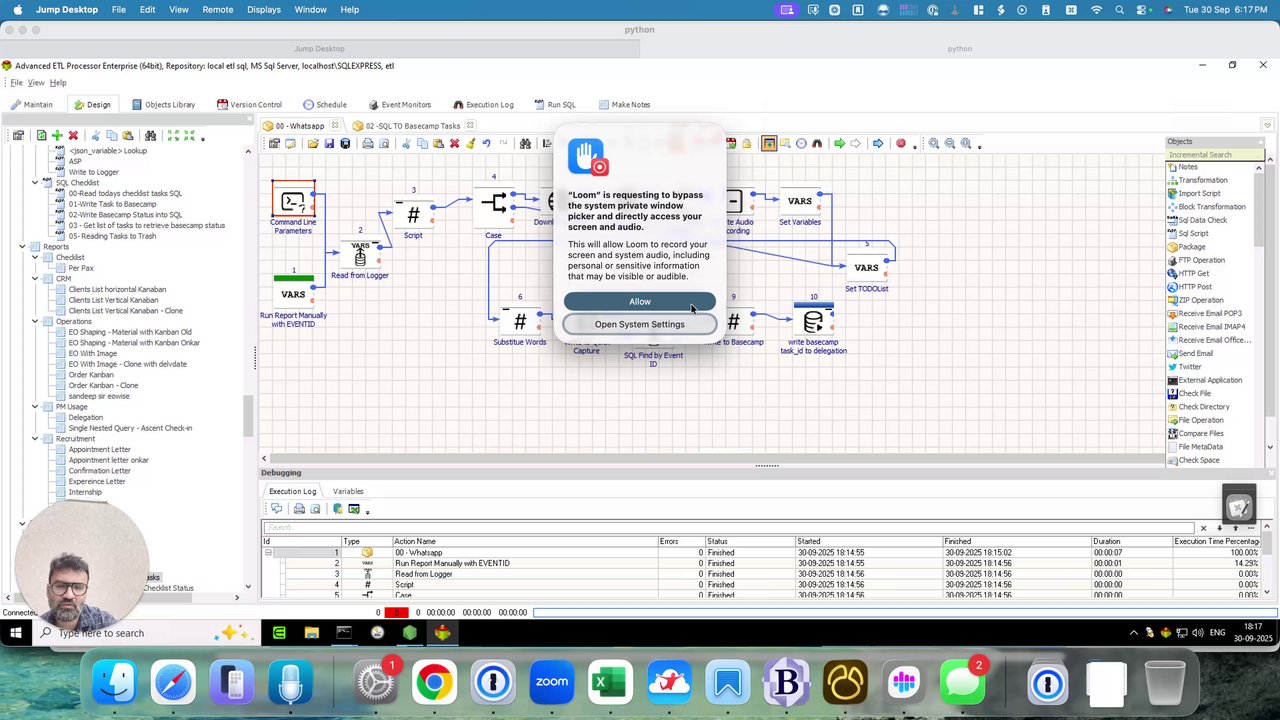
Task: Collapse the PM Usage tree node
Action: click(35, 407)
